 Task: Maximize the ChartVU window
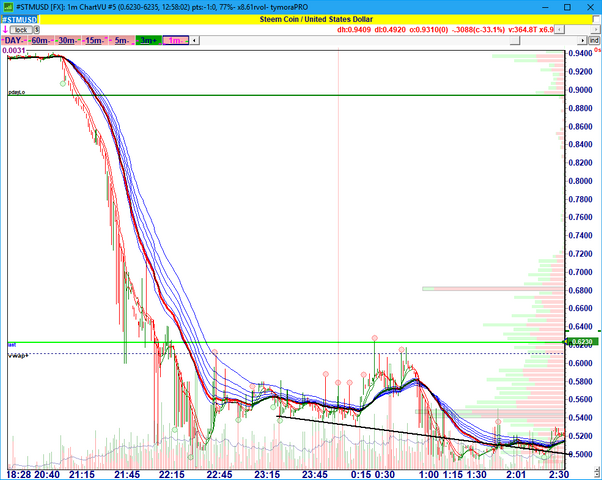click(x=567, y=7)
